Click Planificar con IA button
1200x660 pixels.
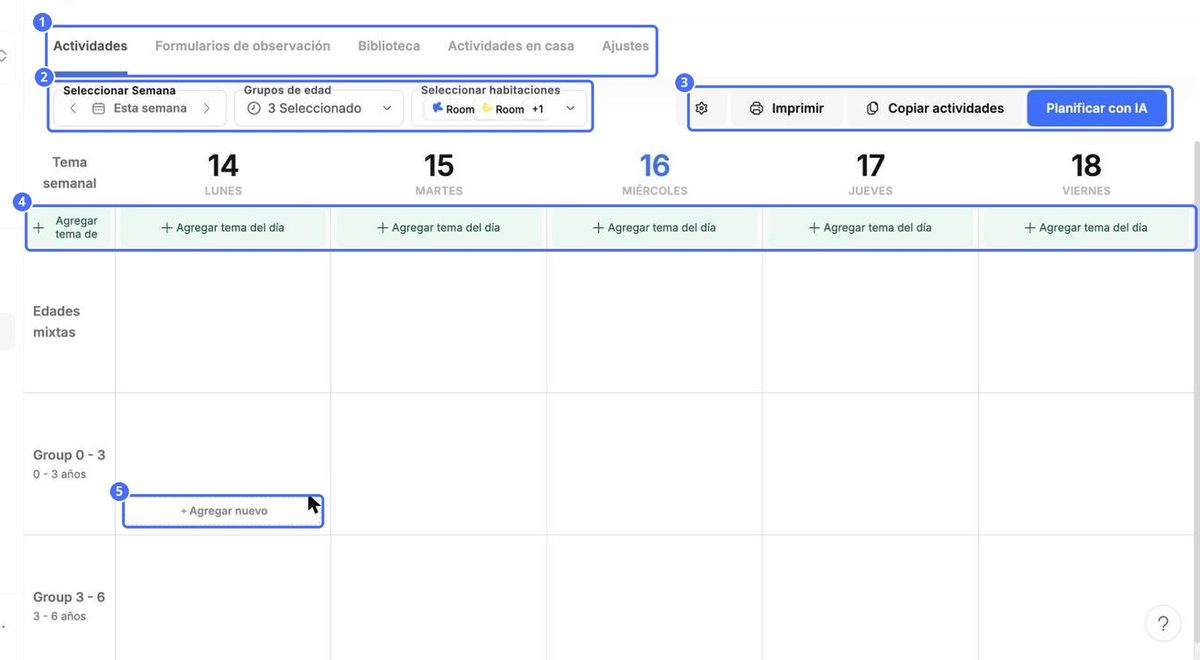1097,108
